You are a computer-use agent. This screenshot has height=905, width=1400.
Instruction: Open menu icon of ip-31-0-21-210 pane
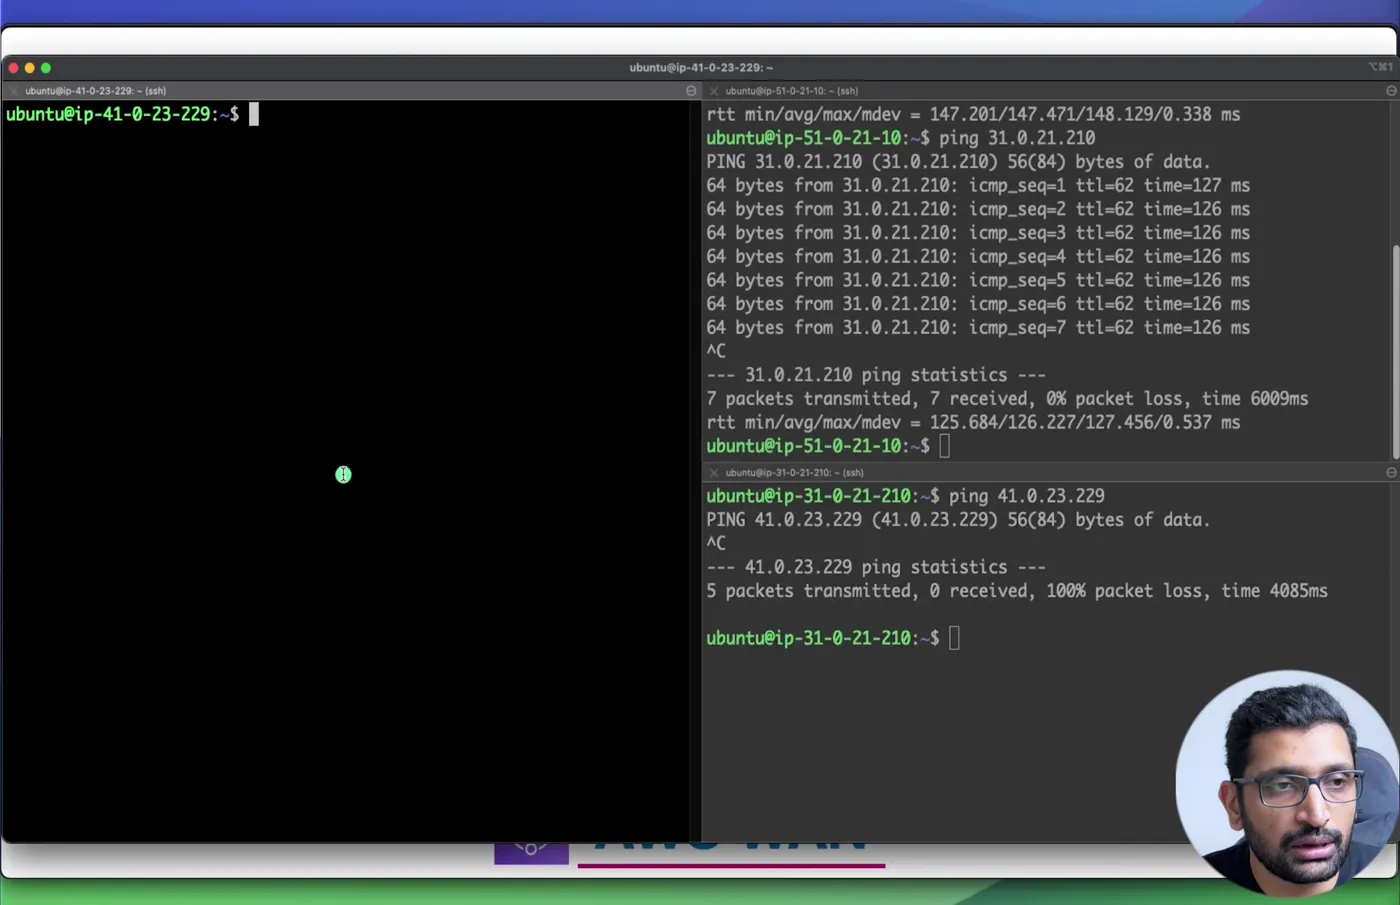tap(1391, 473)
